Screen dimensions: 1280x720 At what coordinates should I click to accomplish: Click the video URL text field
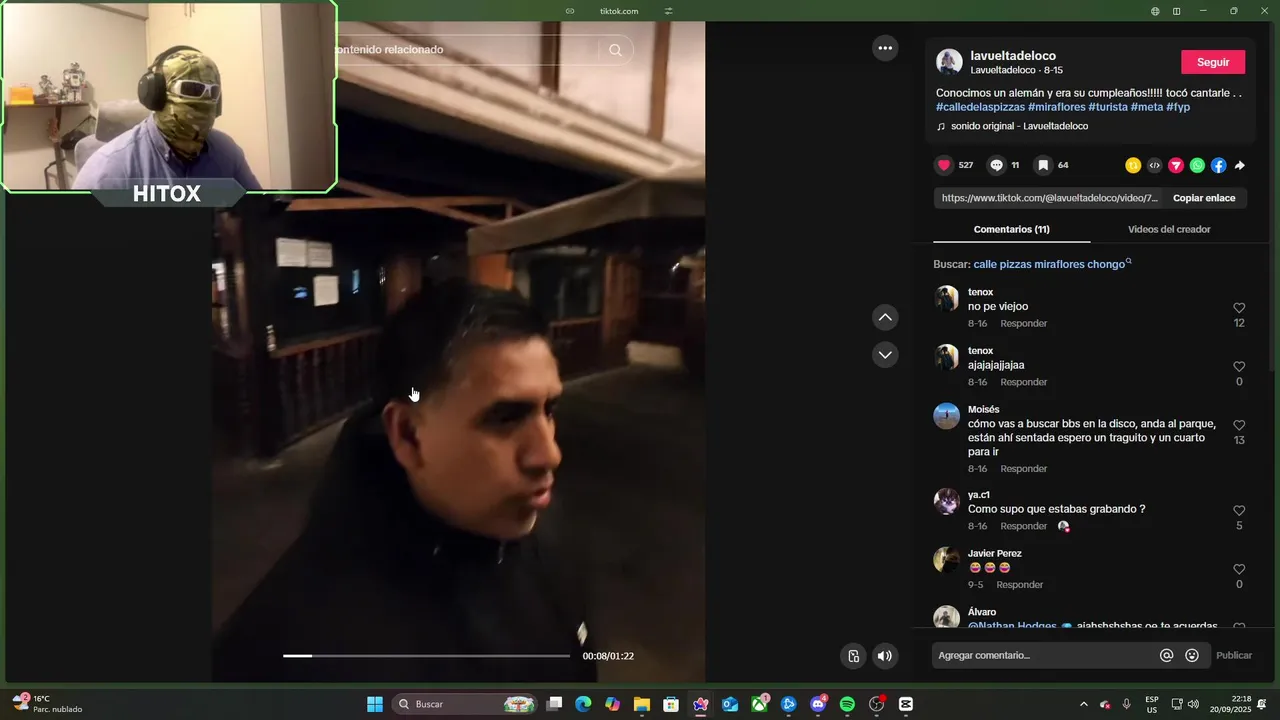point(1049,198)
